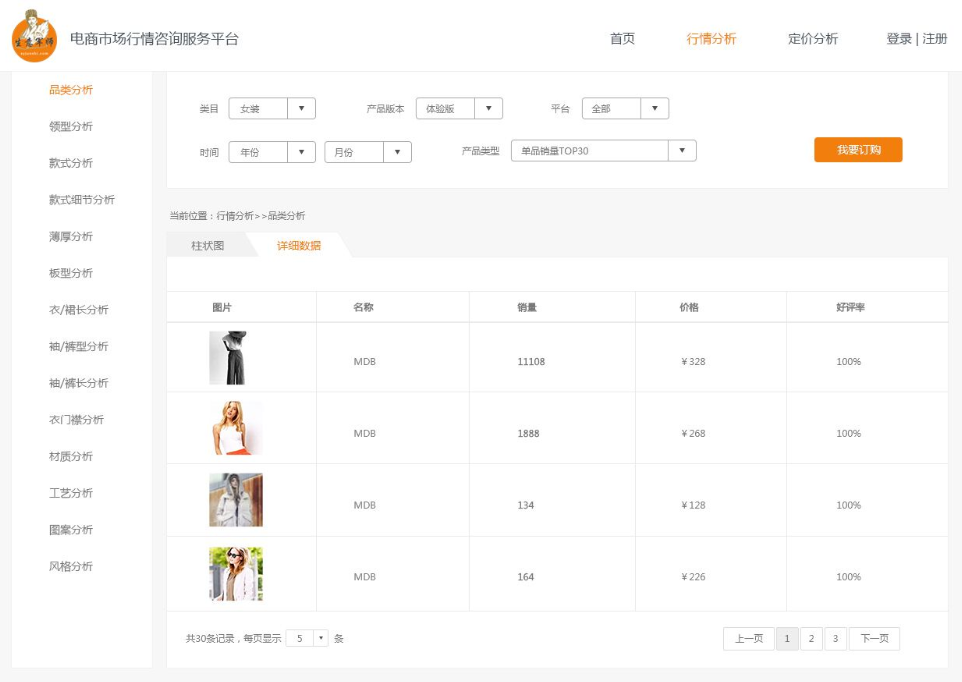The width and height of the screenshot is (962, 682).
Task: Select 领型分析 in the left sidebar
Action: [71, 126]
